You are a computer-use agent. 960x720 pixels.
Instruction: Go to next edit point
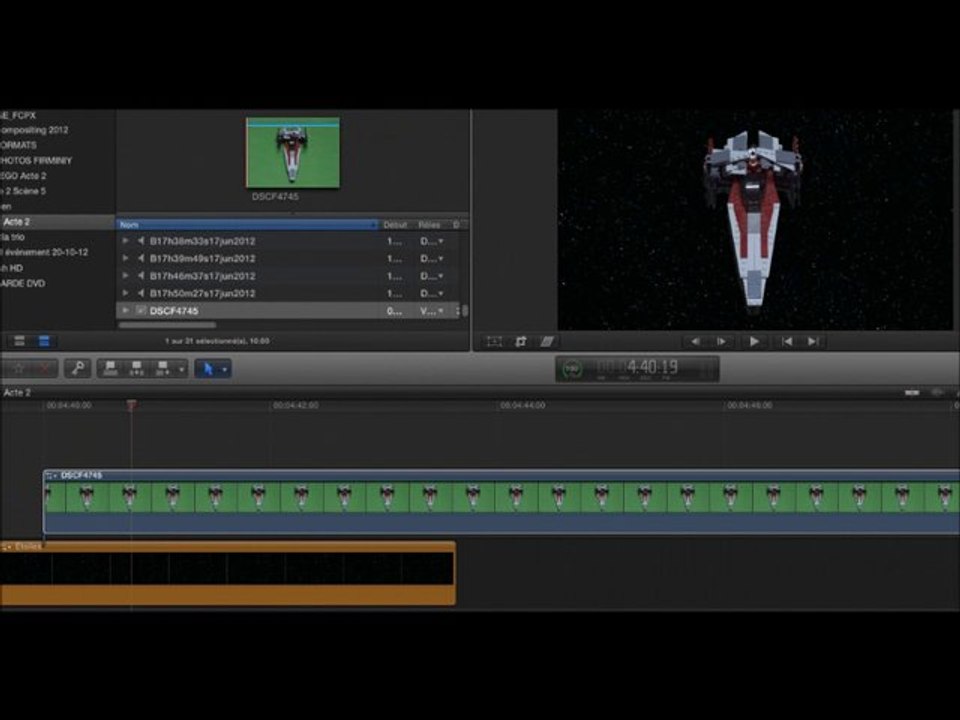813,342
